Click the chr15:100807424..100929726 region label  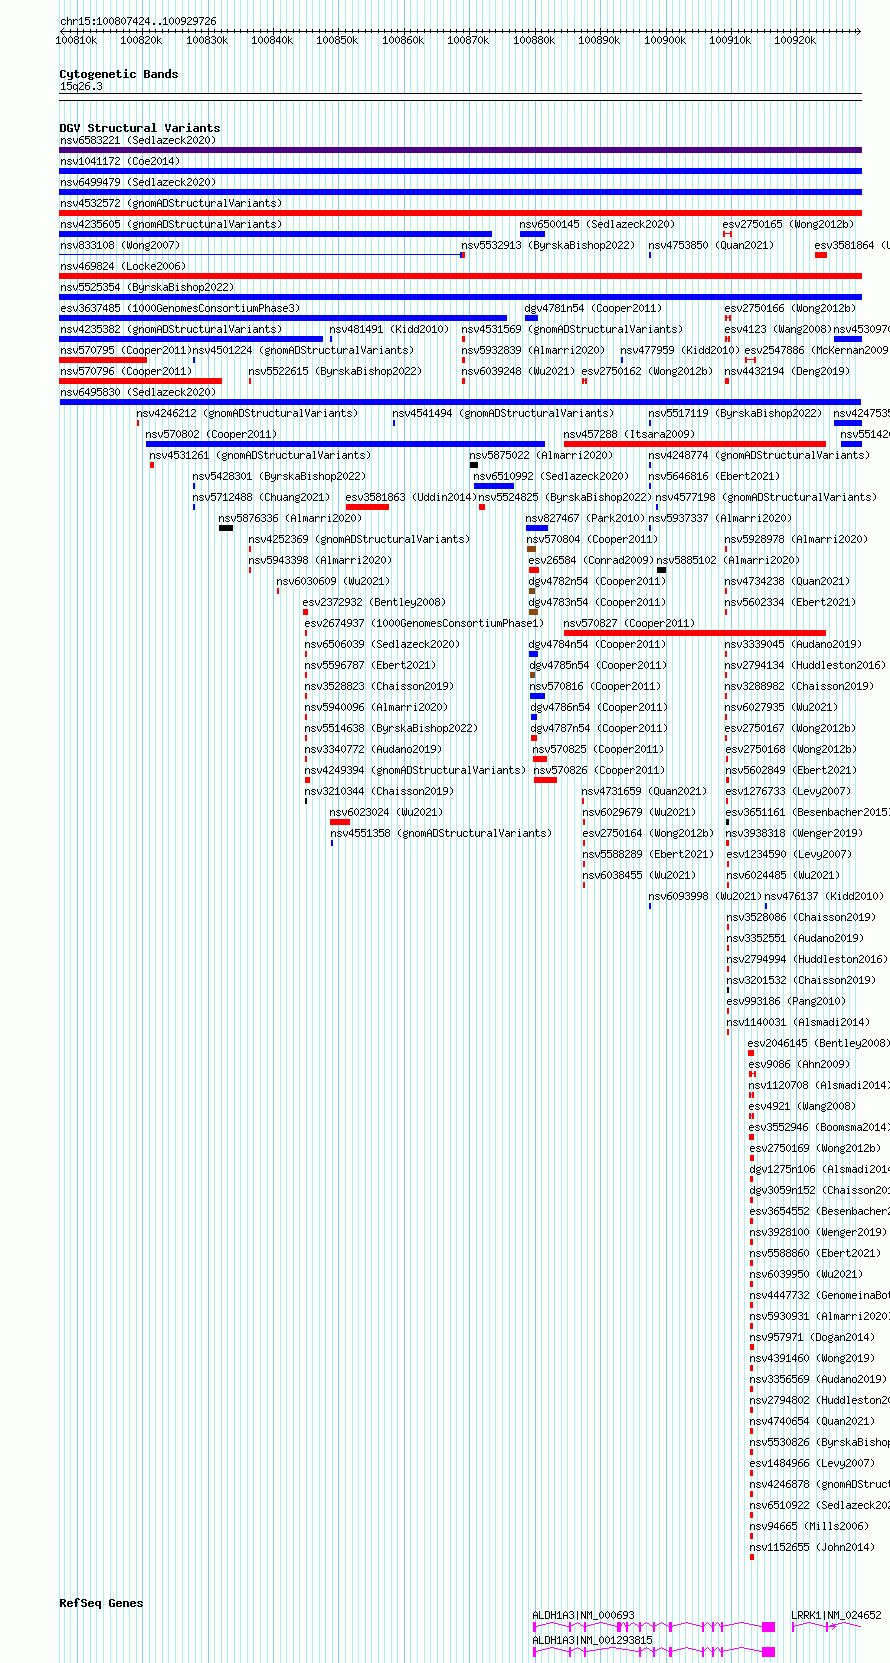coord(138,21)
